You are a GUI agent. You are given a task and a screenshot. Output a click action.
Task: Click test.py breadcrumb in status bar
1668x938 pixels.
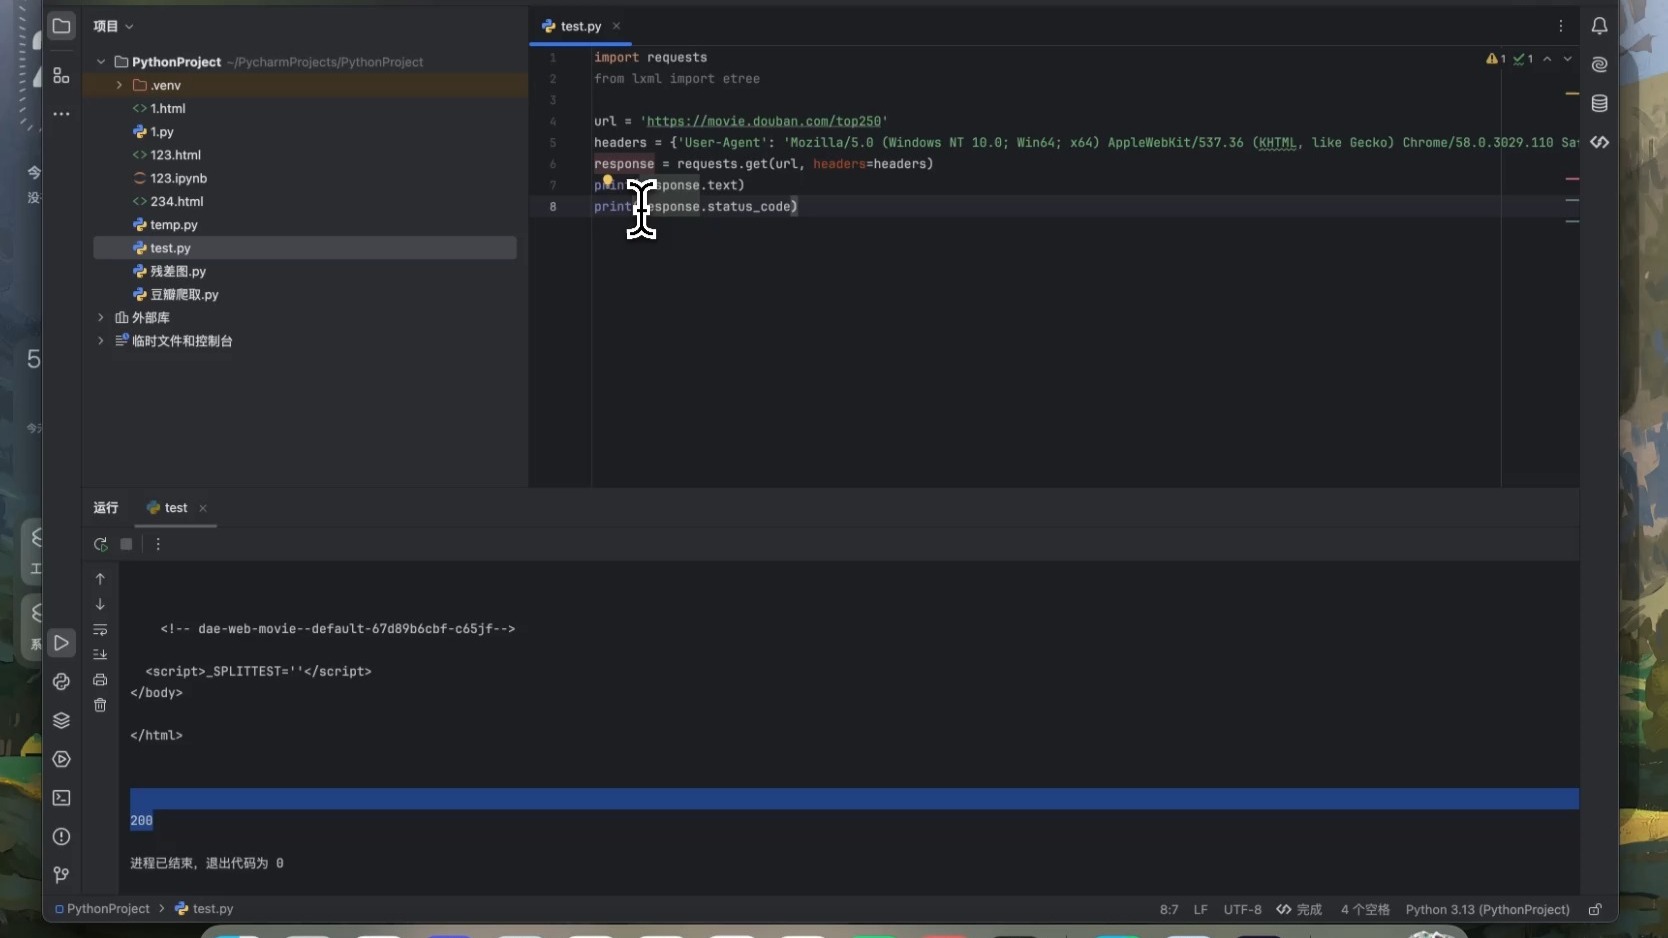[x=204, y=909]
